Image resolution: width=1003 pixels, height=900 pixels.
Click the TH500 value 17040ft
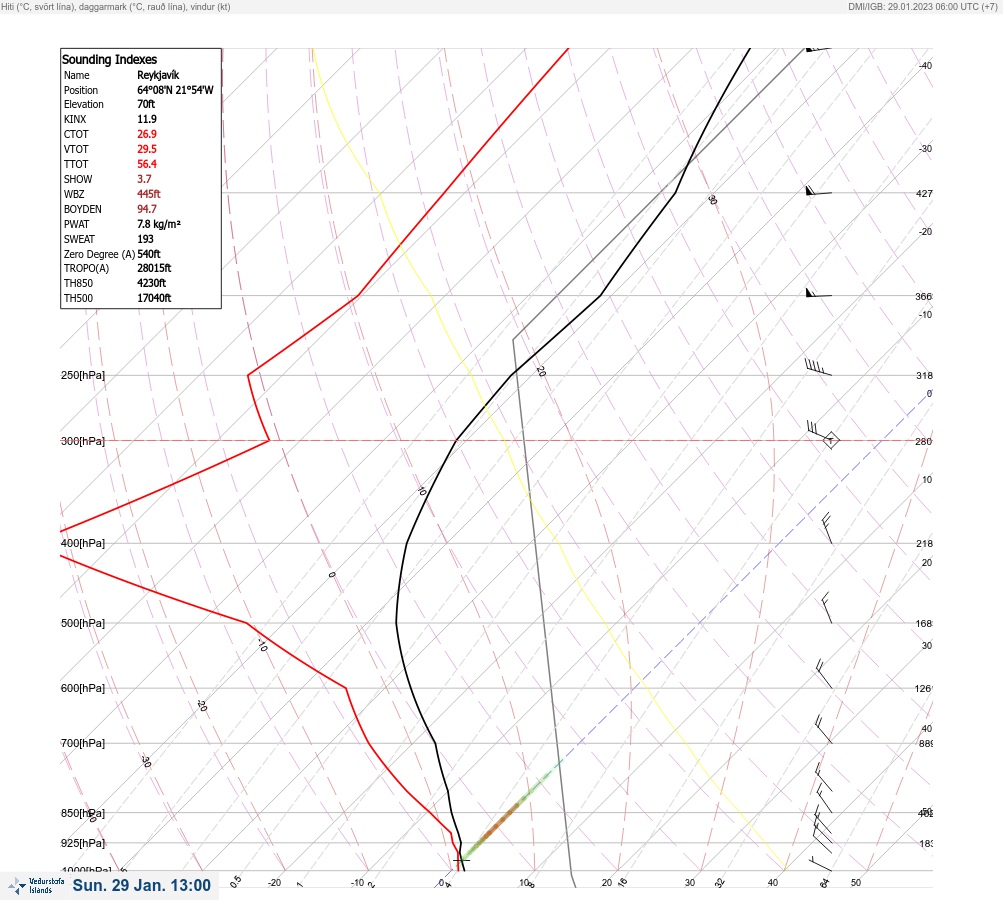pos(154,298)
